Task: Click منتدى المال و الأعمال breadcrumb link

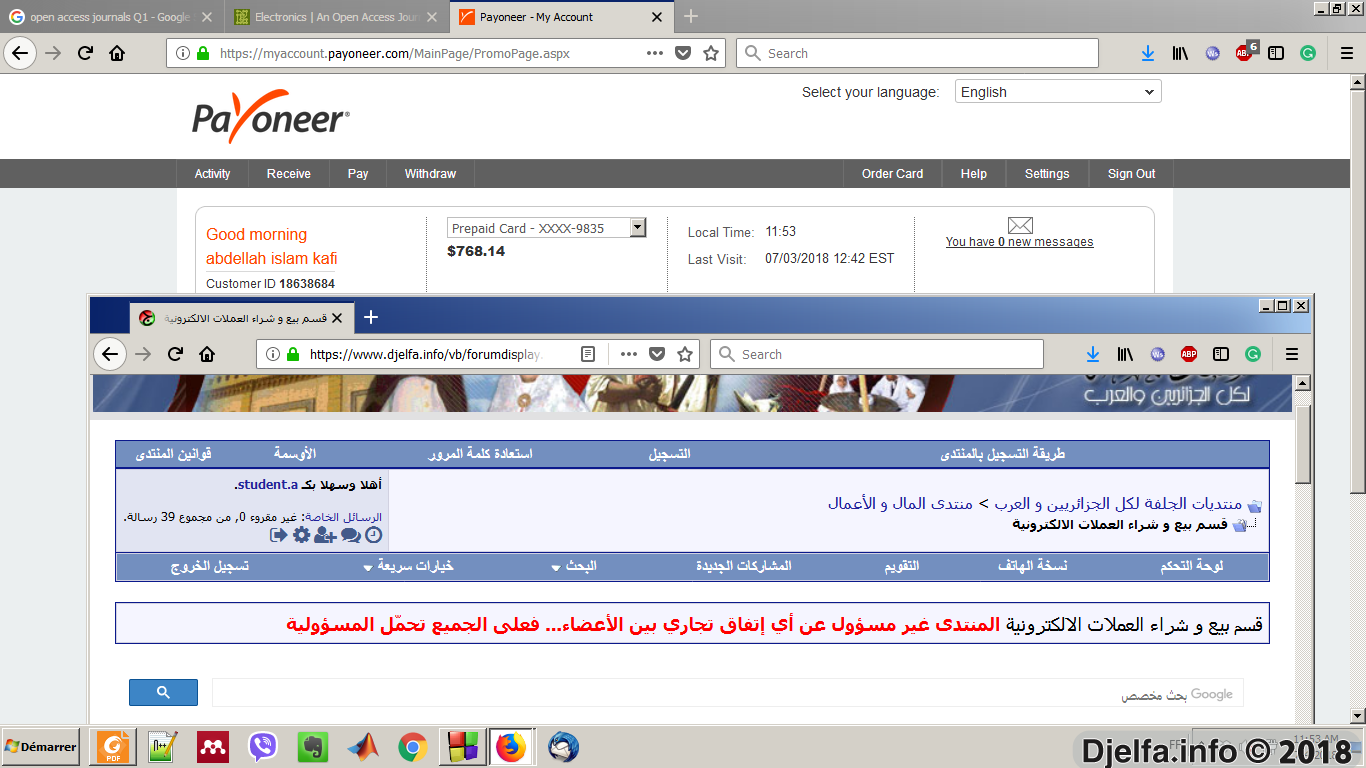Action: click(x=900, y=503)
